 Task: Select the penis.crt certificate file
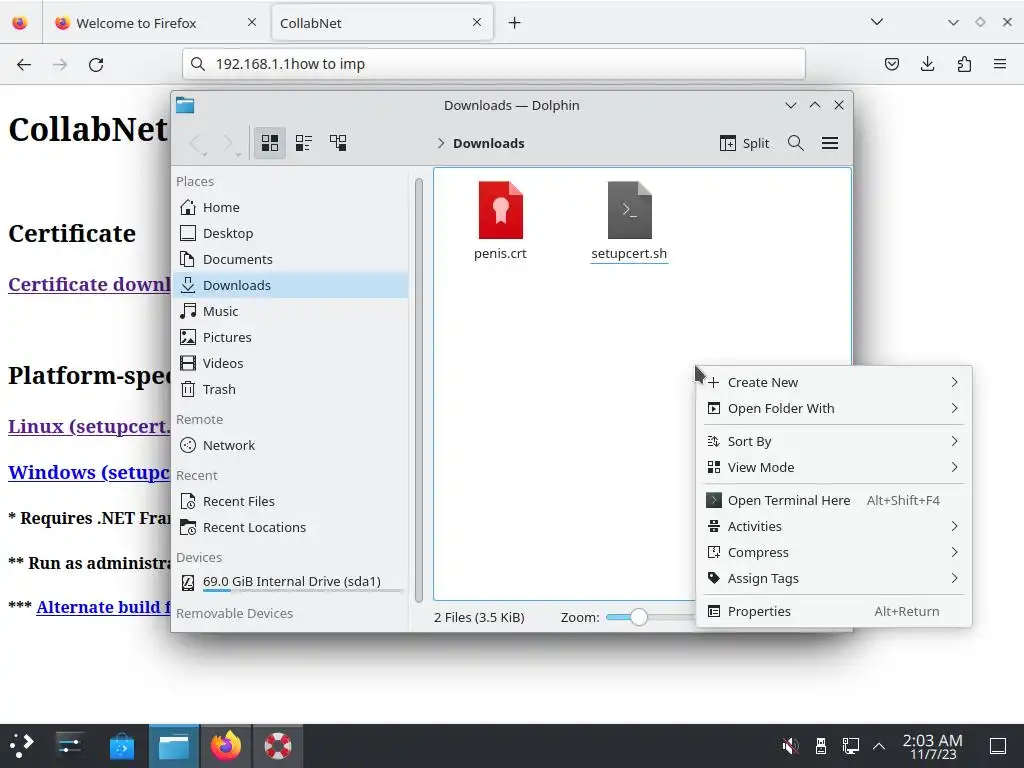click(500, 221)
